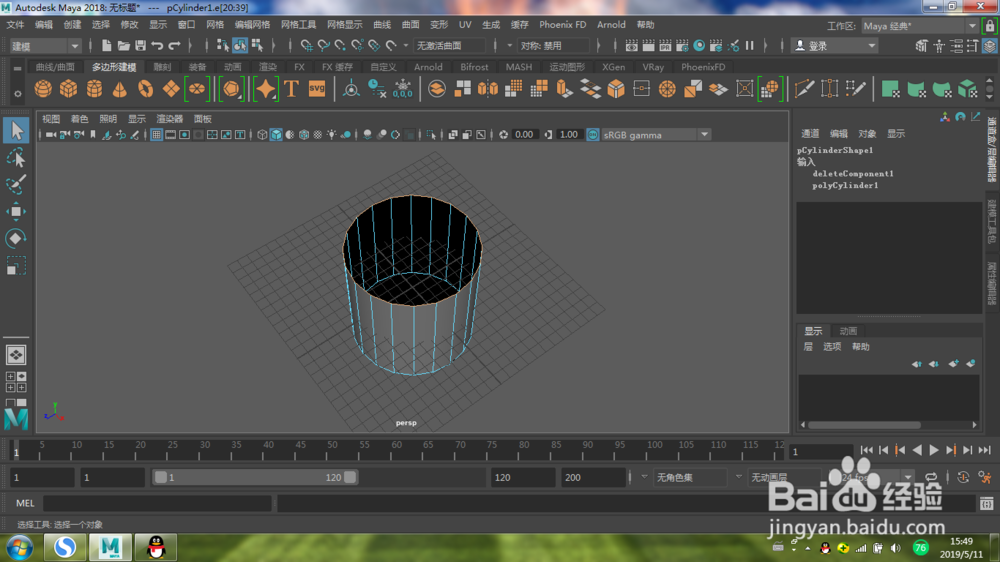This screenshot has height=562, width=1000.
Task: Toggle viewport grid display
Action: (156, 135)
